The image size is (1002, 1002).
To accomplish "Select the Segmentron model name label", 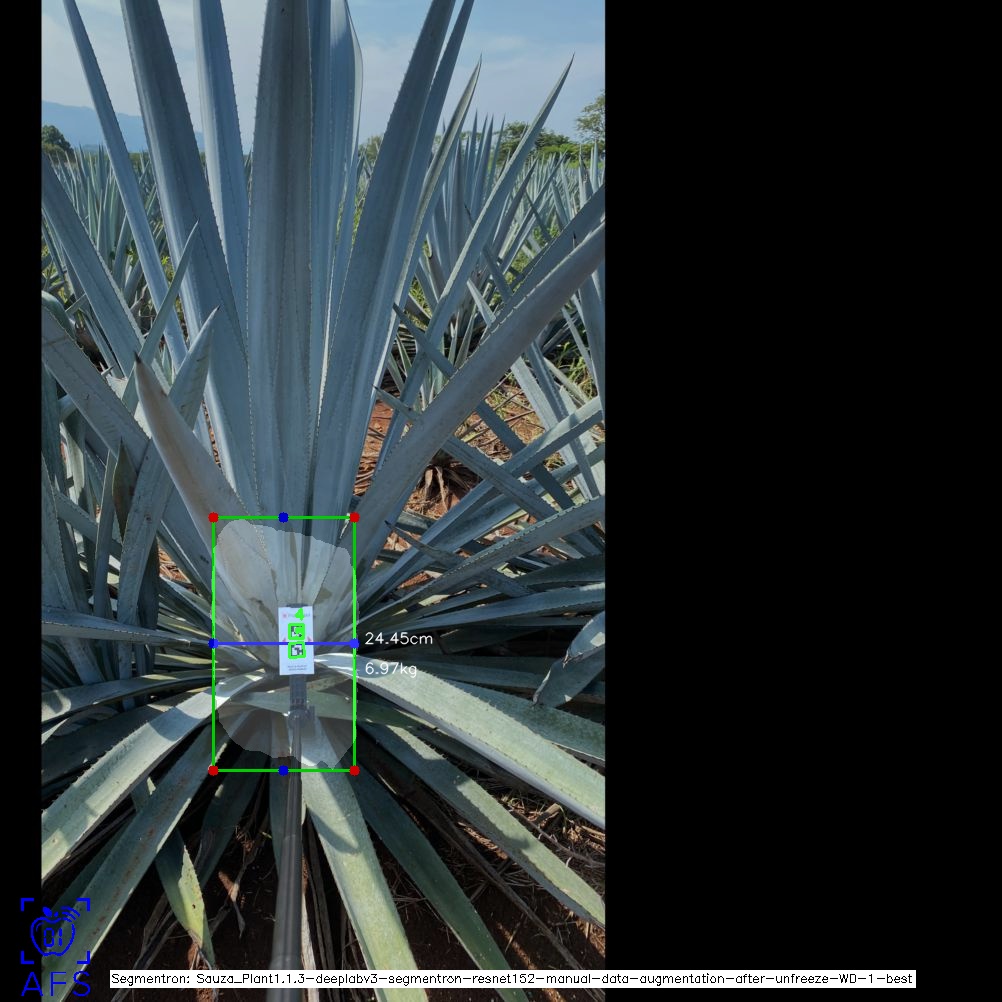I will tap(513, 978).
